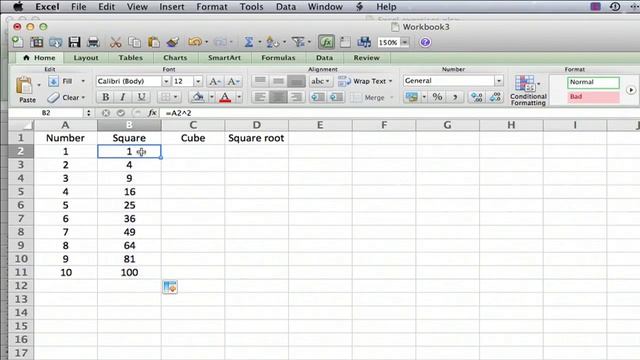Click the Clear eraser icon

53,98
